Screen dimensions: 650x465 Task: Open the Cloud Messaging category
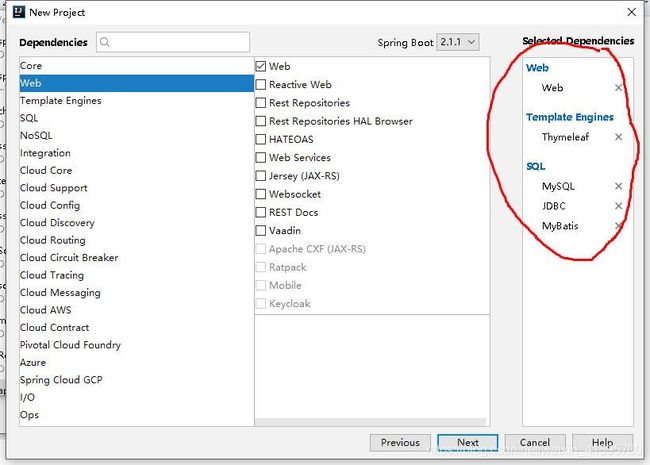(136, 293)
